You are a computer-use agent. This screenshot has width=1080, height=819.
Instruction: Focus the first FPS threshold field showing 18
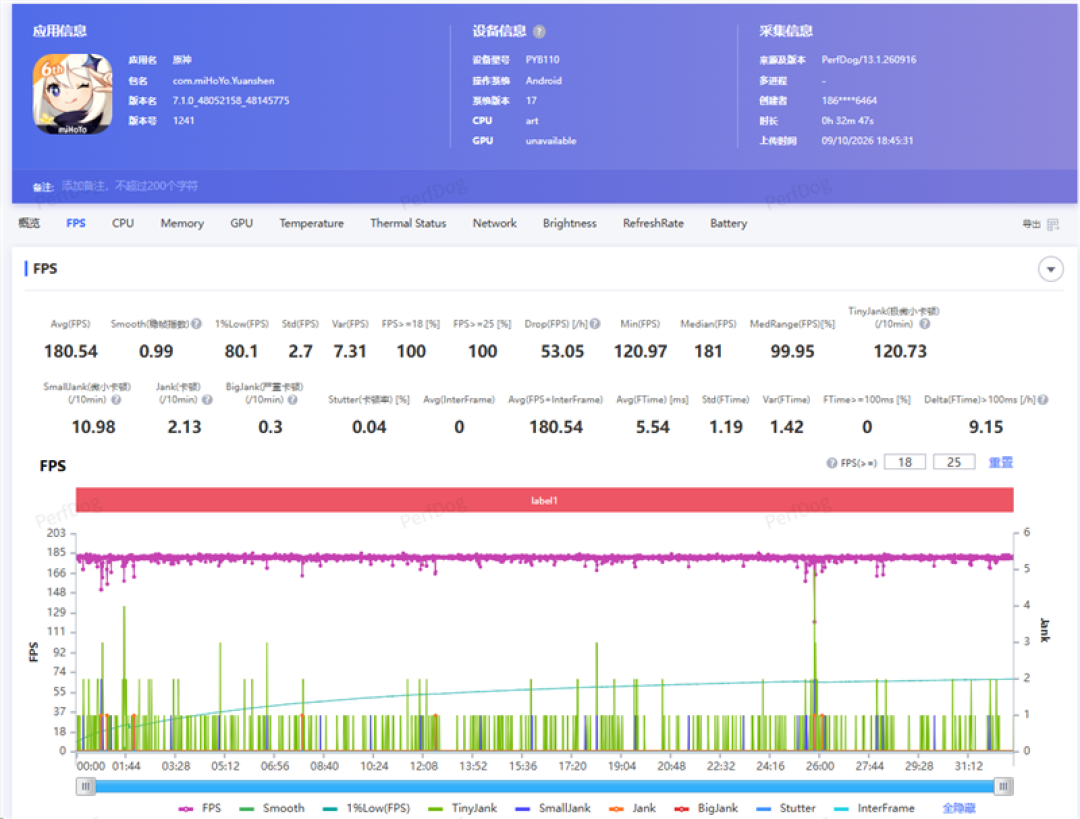pos(905,462)
